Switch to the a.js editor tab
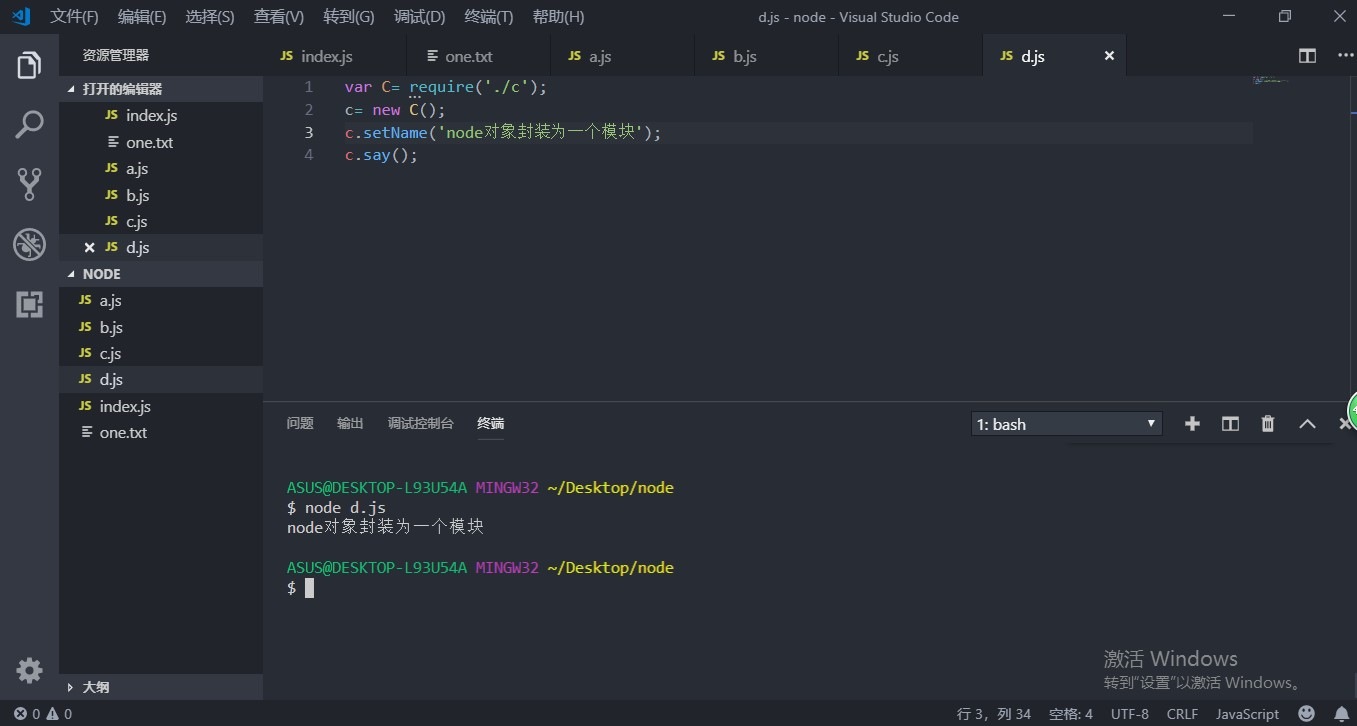 click(623, 56)
